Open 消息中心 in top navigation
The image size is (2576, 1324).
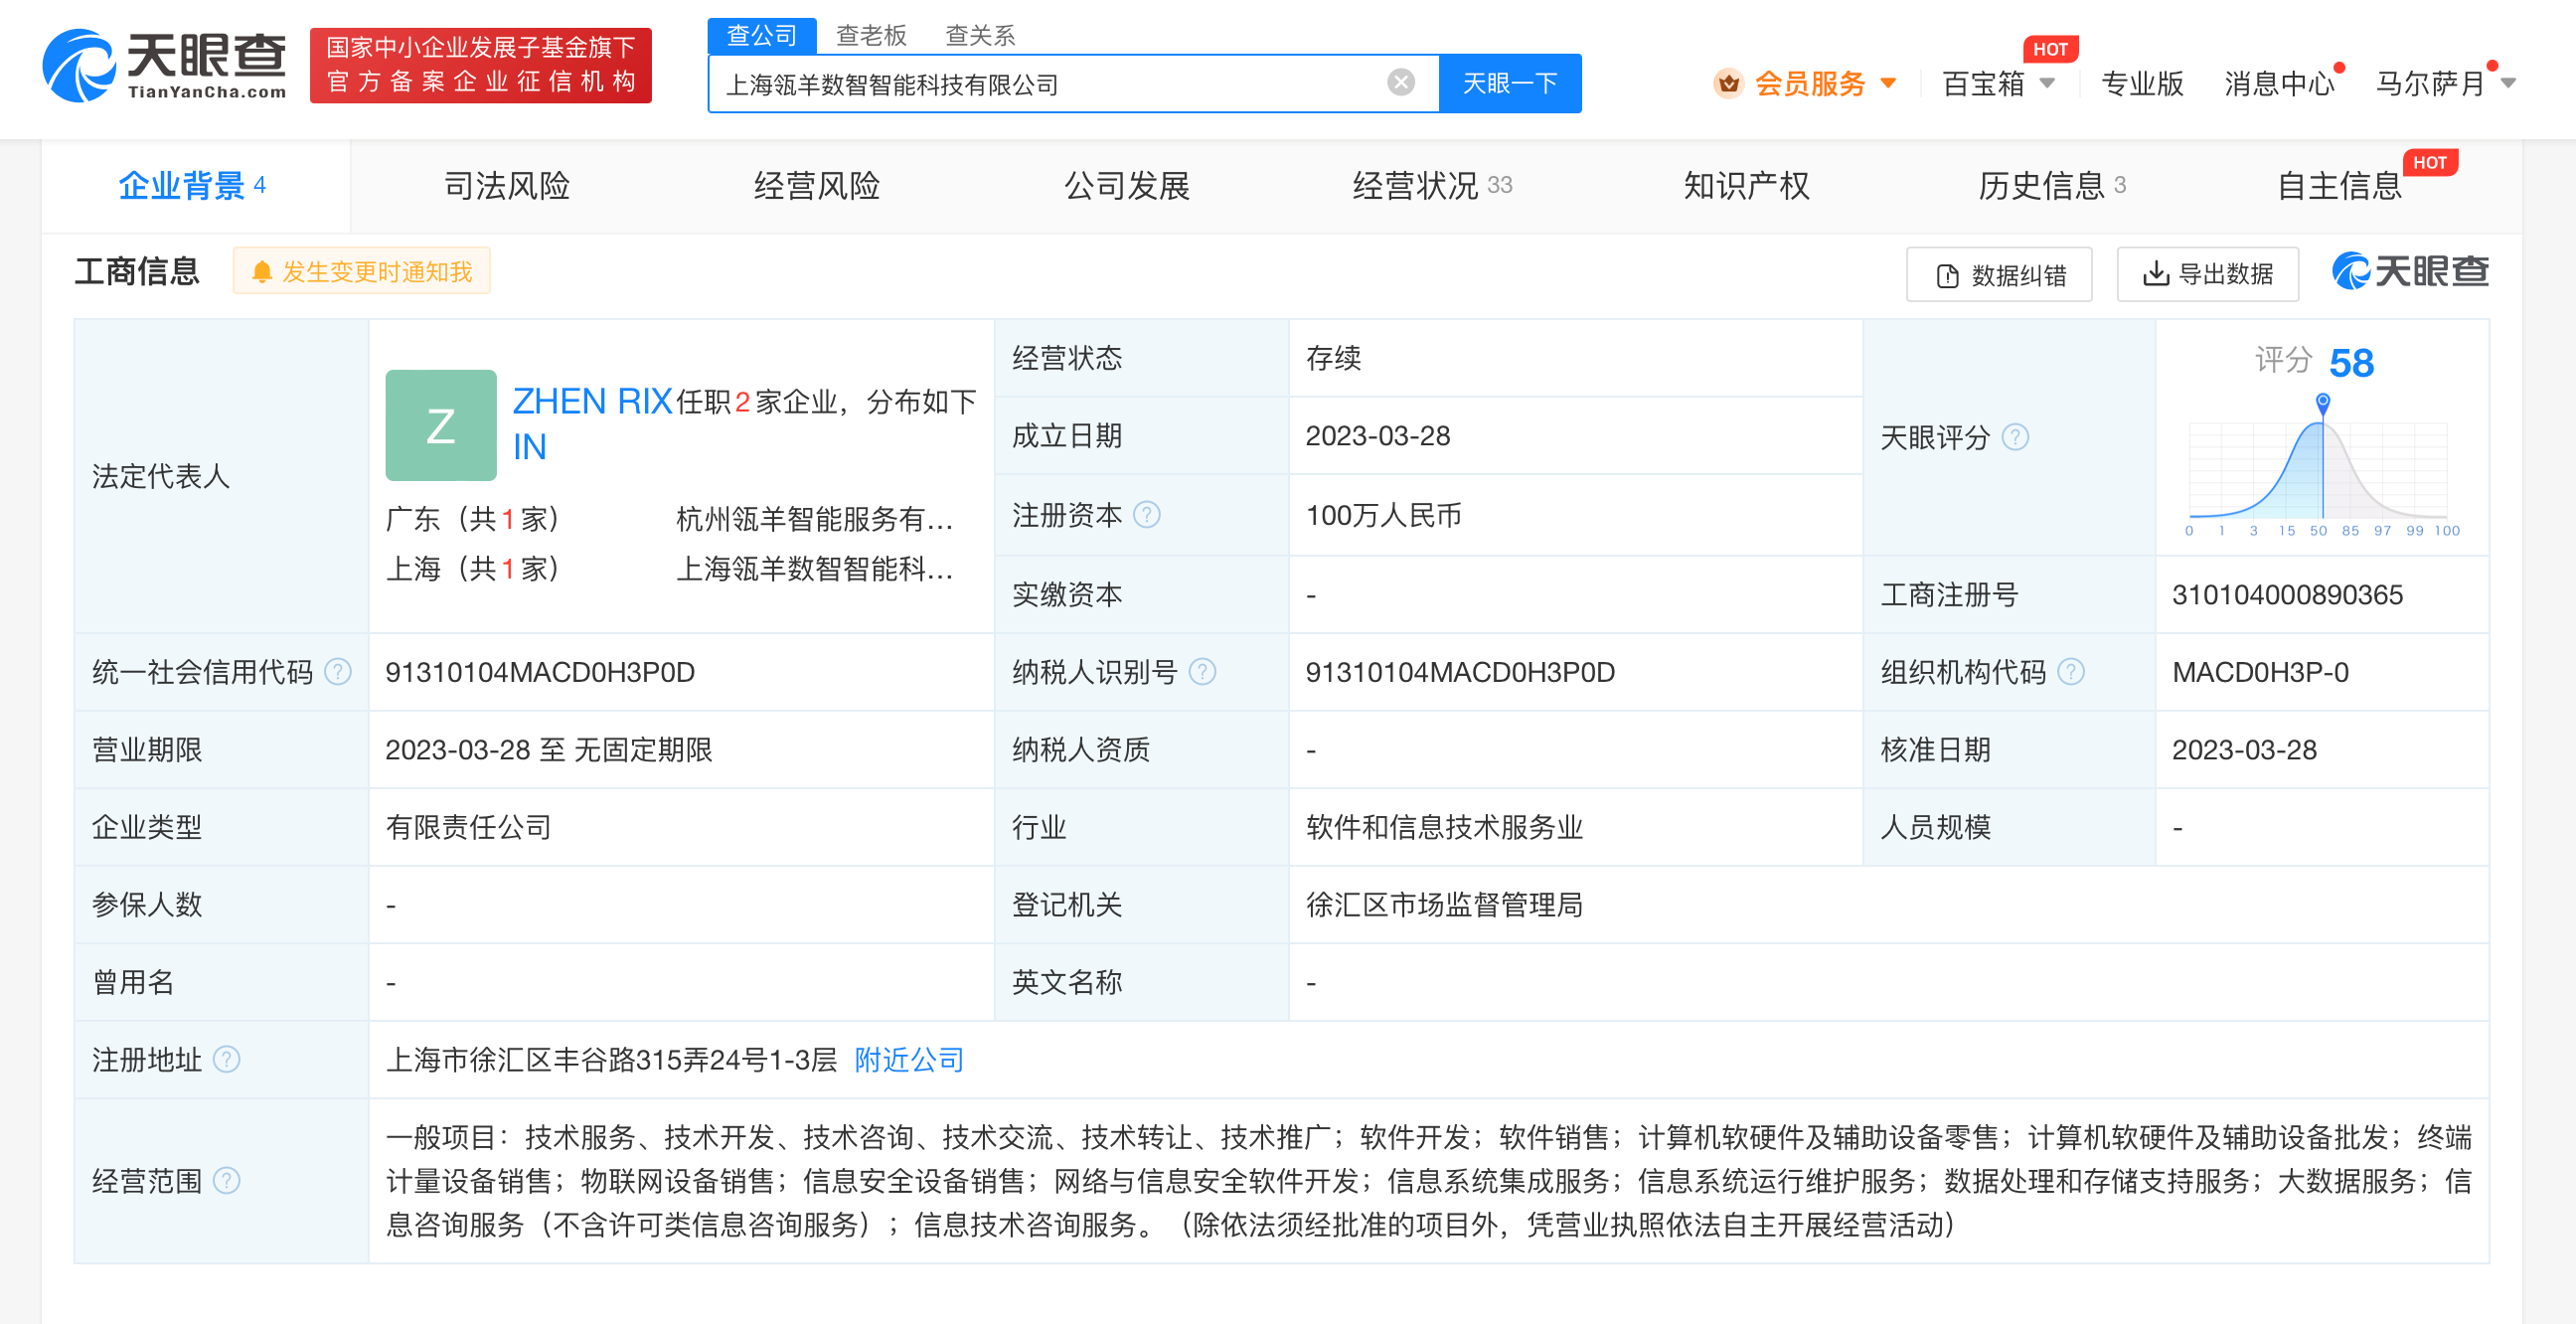2279,83
